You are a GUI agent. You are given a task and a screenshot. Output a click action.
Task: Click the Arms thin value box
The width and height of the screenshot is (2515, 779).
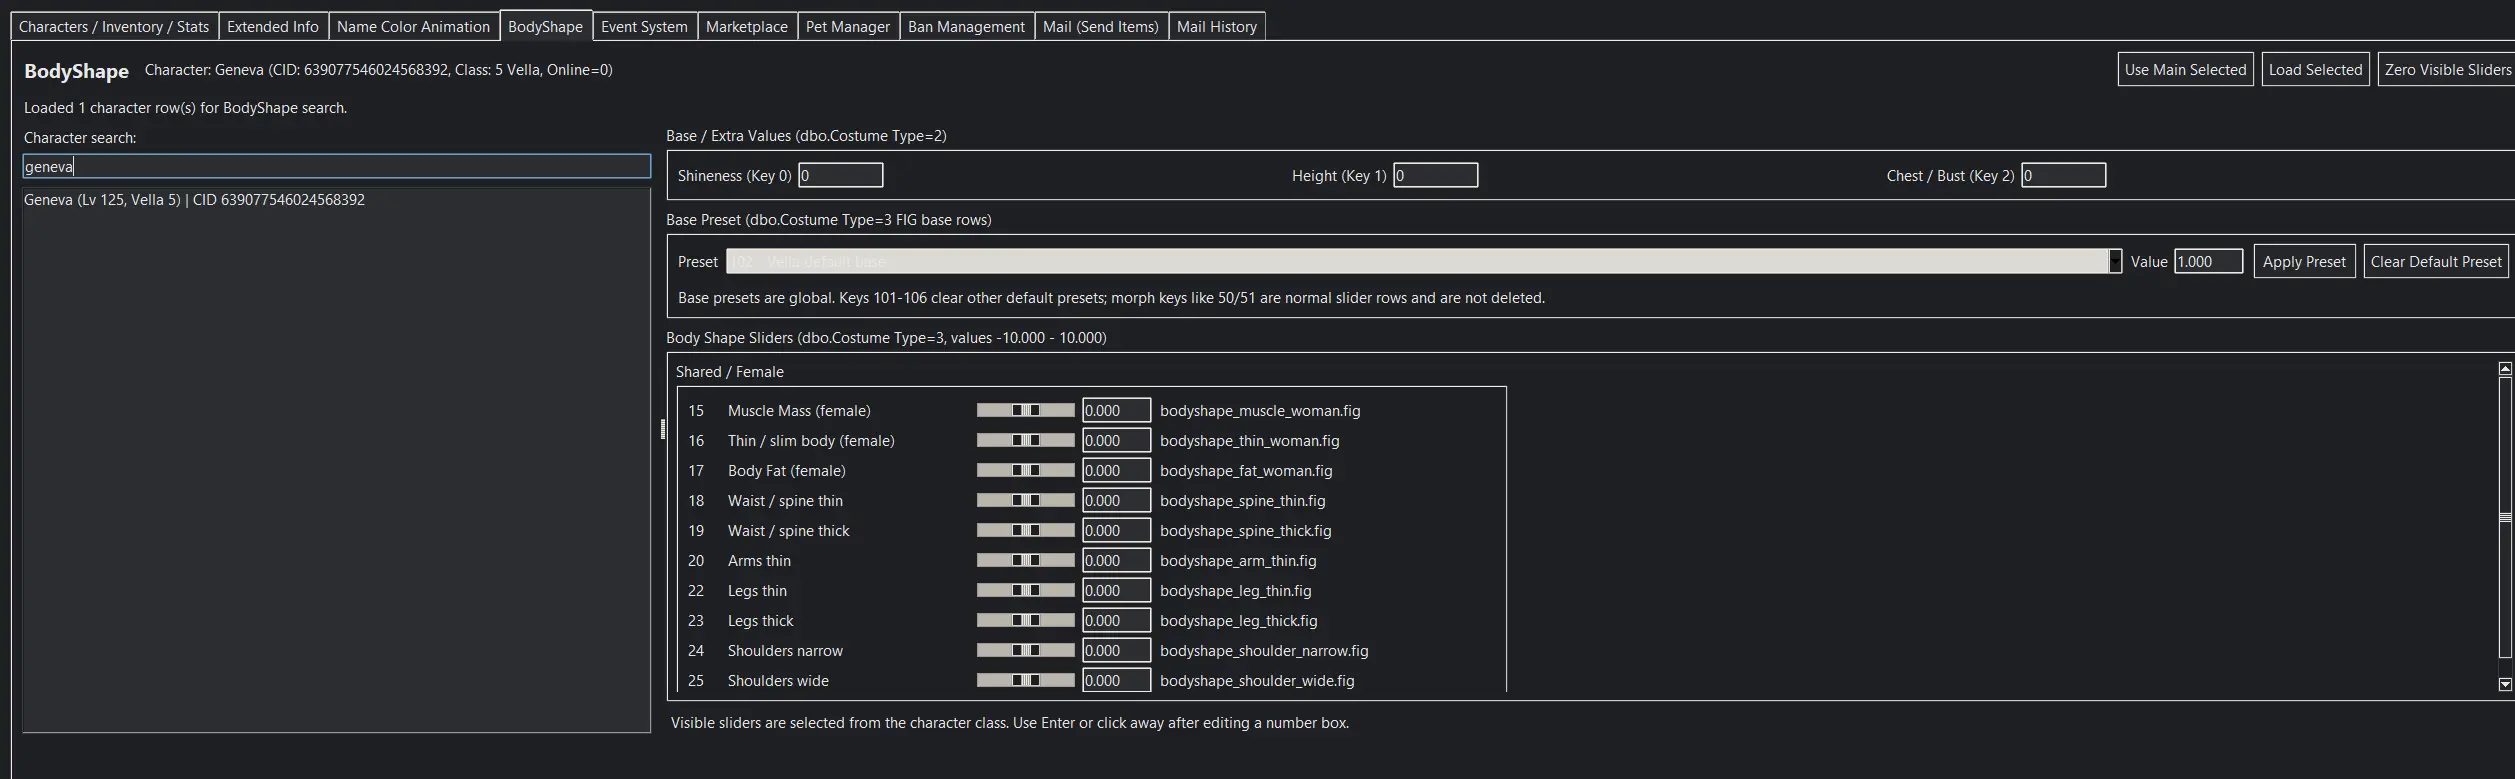1116,560
